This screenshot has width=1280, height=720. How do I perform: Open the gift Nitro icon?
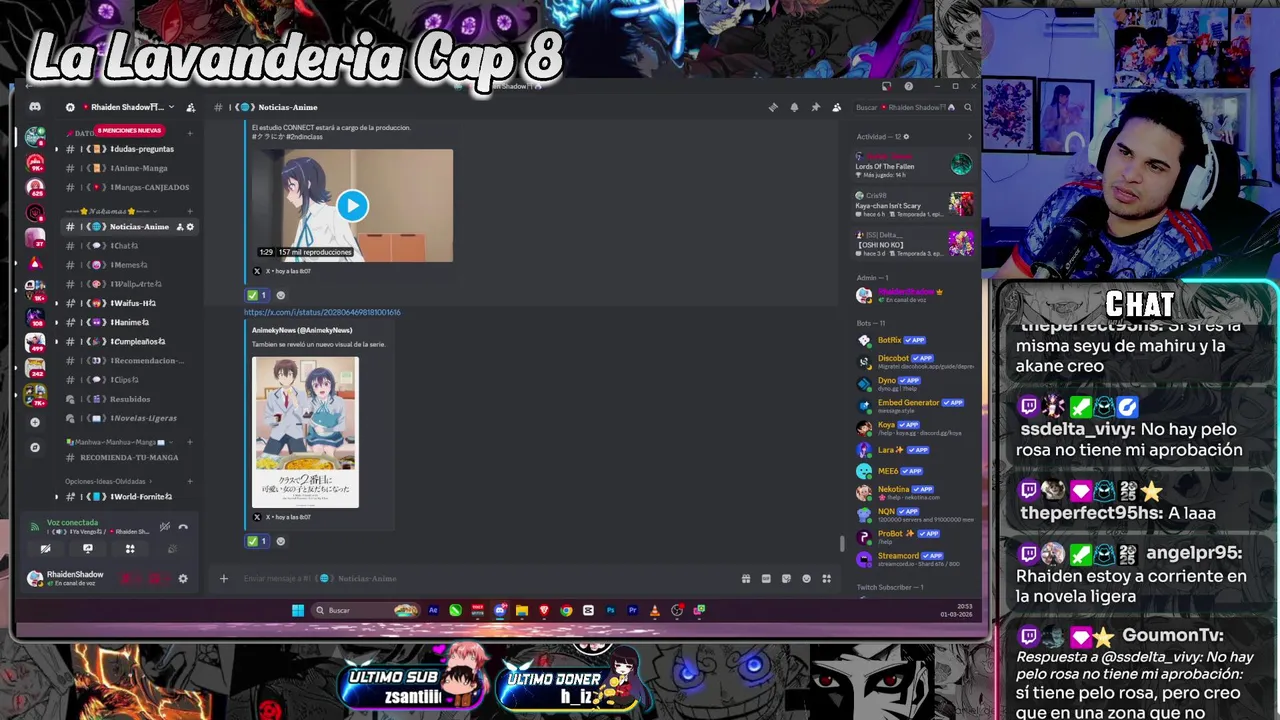point(746,578)
